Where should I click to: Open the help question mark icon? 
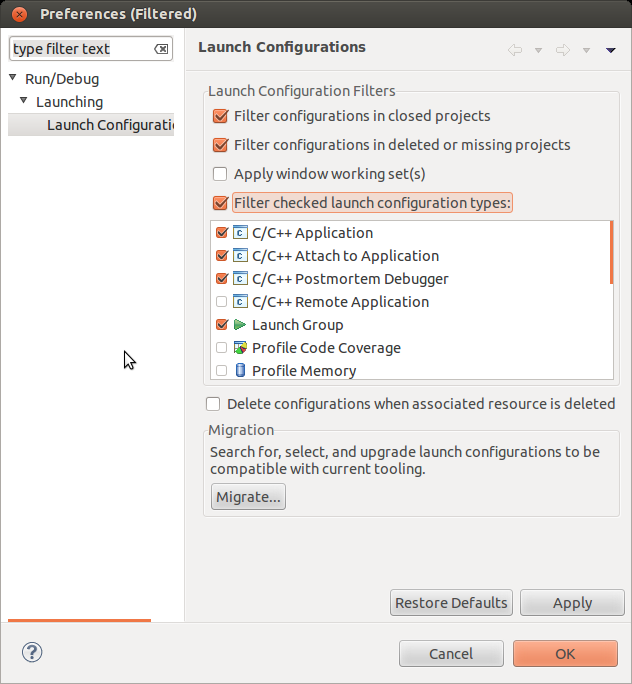(31, 653)
